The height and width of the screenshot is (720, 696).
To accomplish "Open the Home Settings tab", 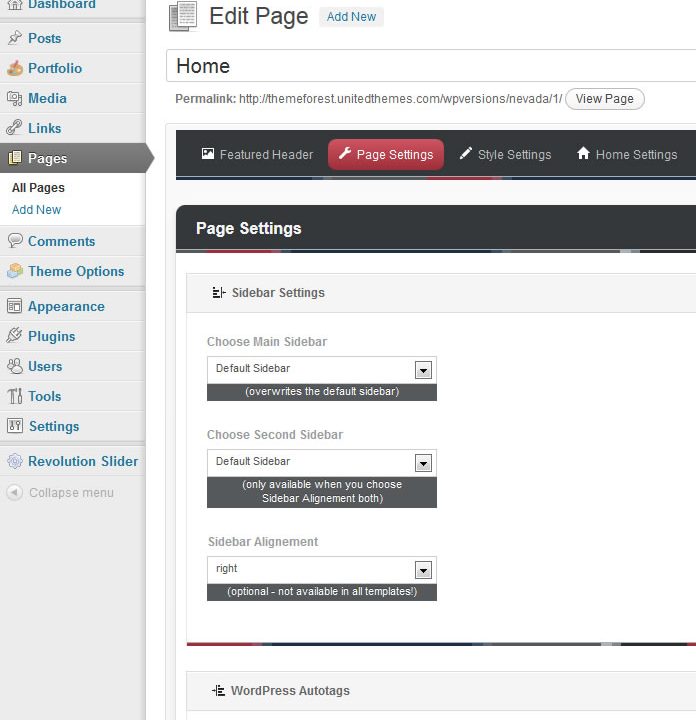I will pos(627,155).
